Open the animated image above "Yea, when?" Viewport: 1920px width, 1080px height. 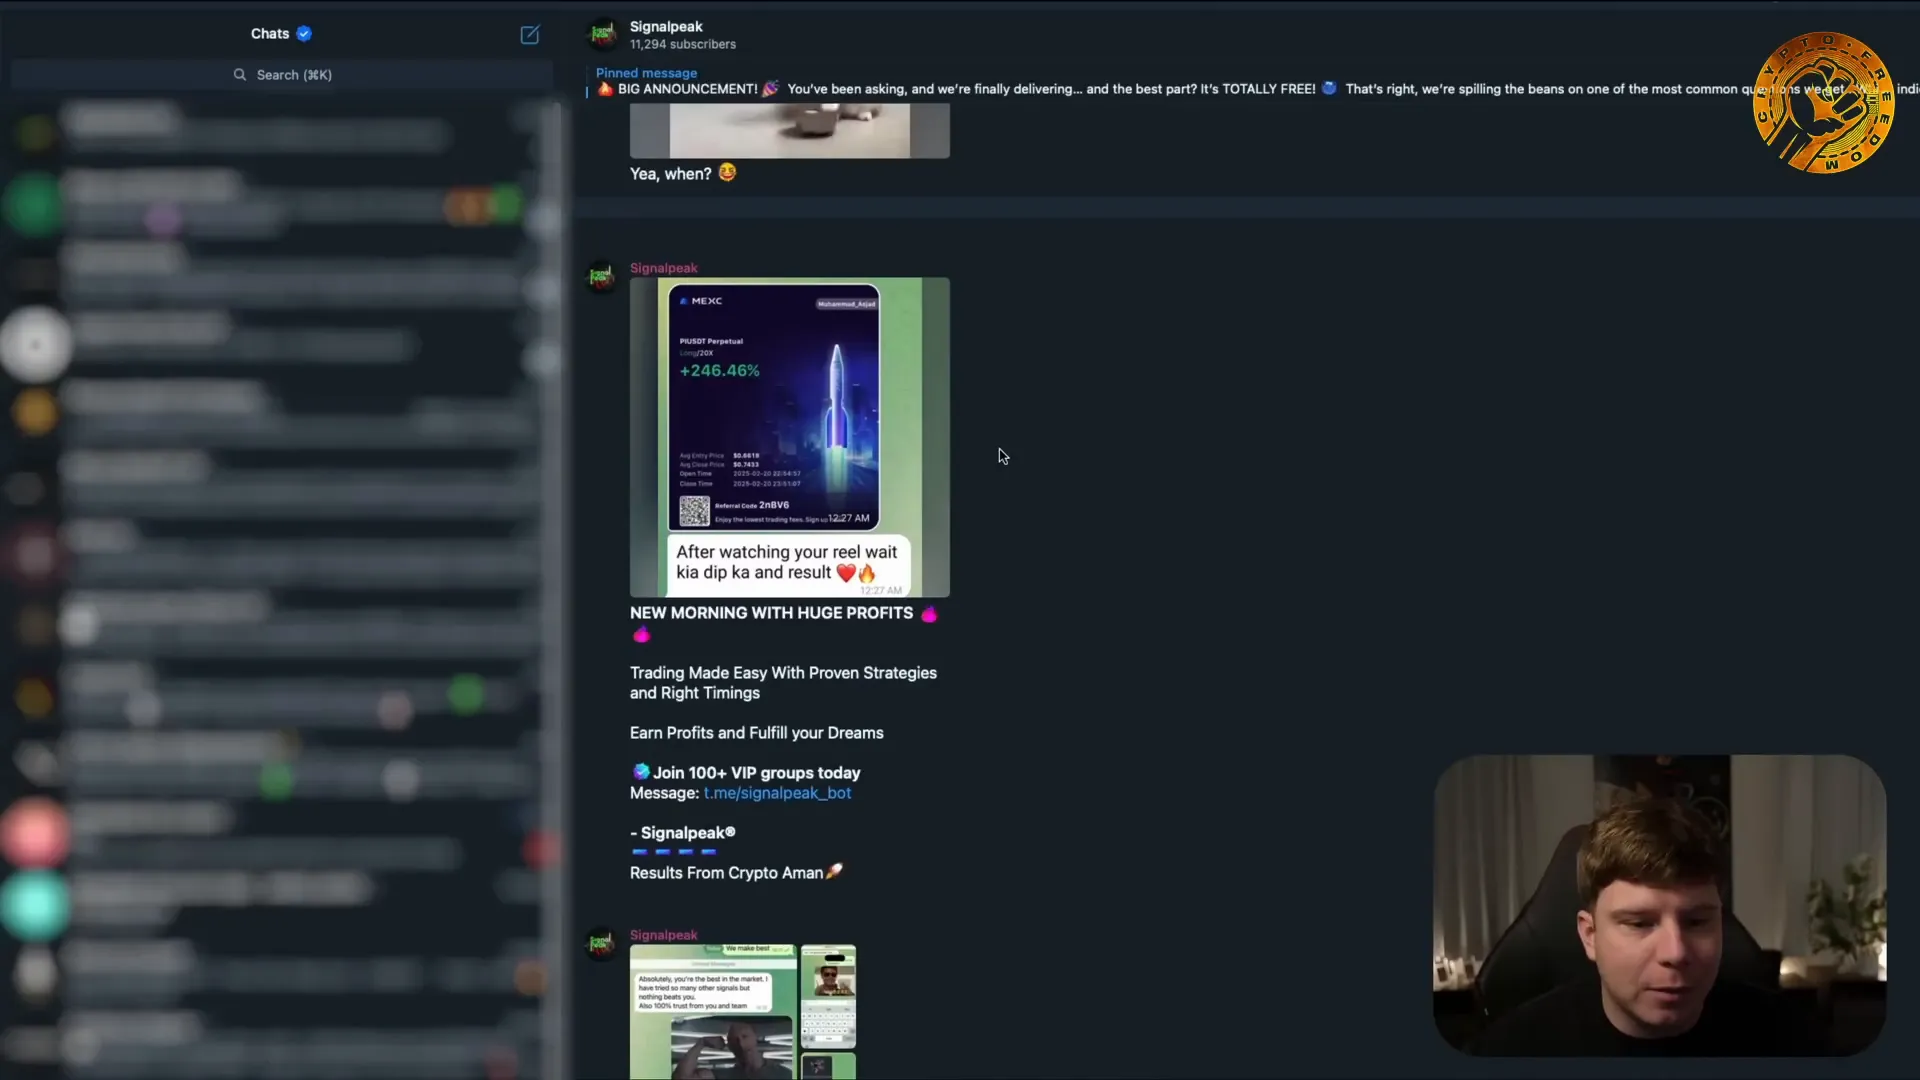coord(790,130)
